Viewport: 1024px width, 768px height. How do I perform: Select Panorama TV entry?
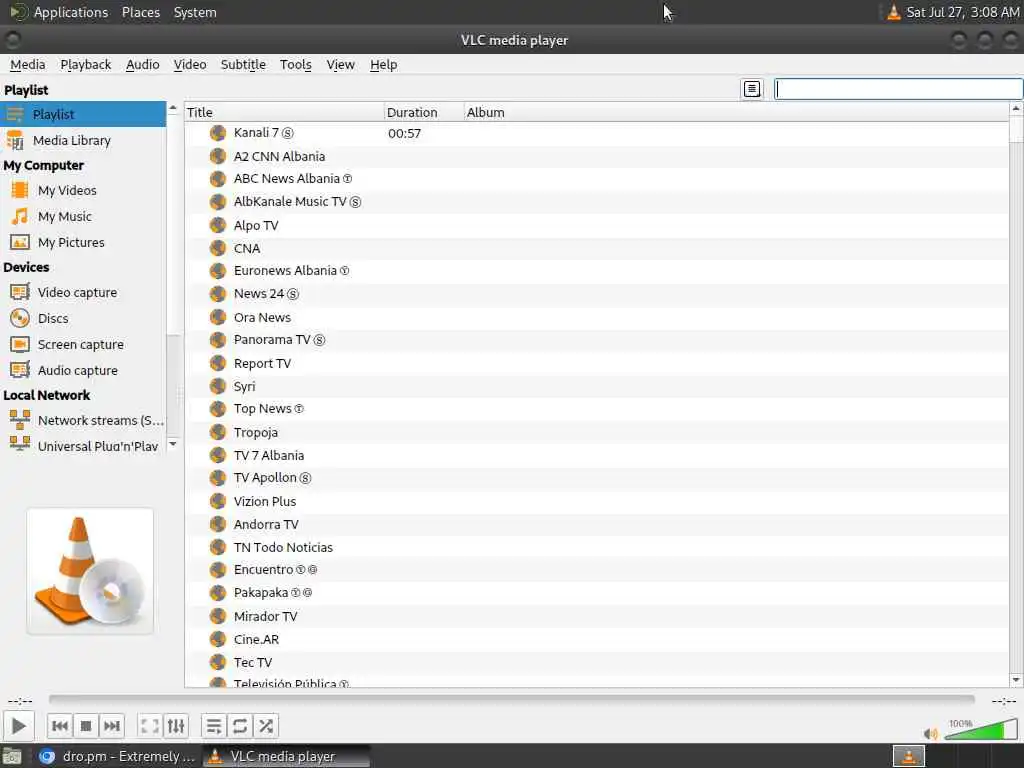click(596, 340)
